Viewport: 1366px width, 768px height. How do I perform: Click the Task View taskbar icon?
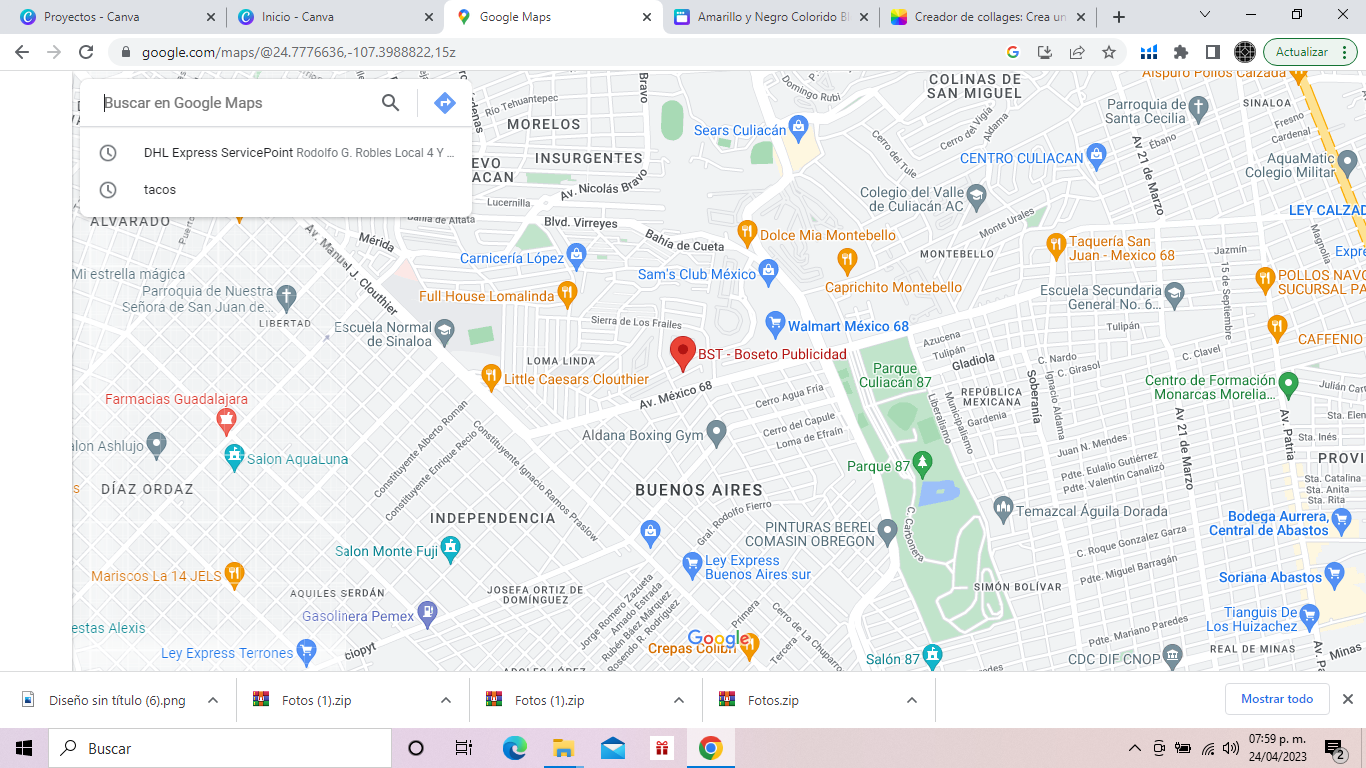463,748
